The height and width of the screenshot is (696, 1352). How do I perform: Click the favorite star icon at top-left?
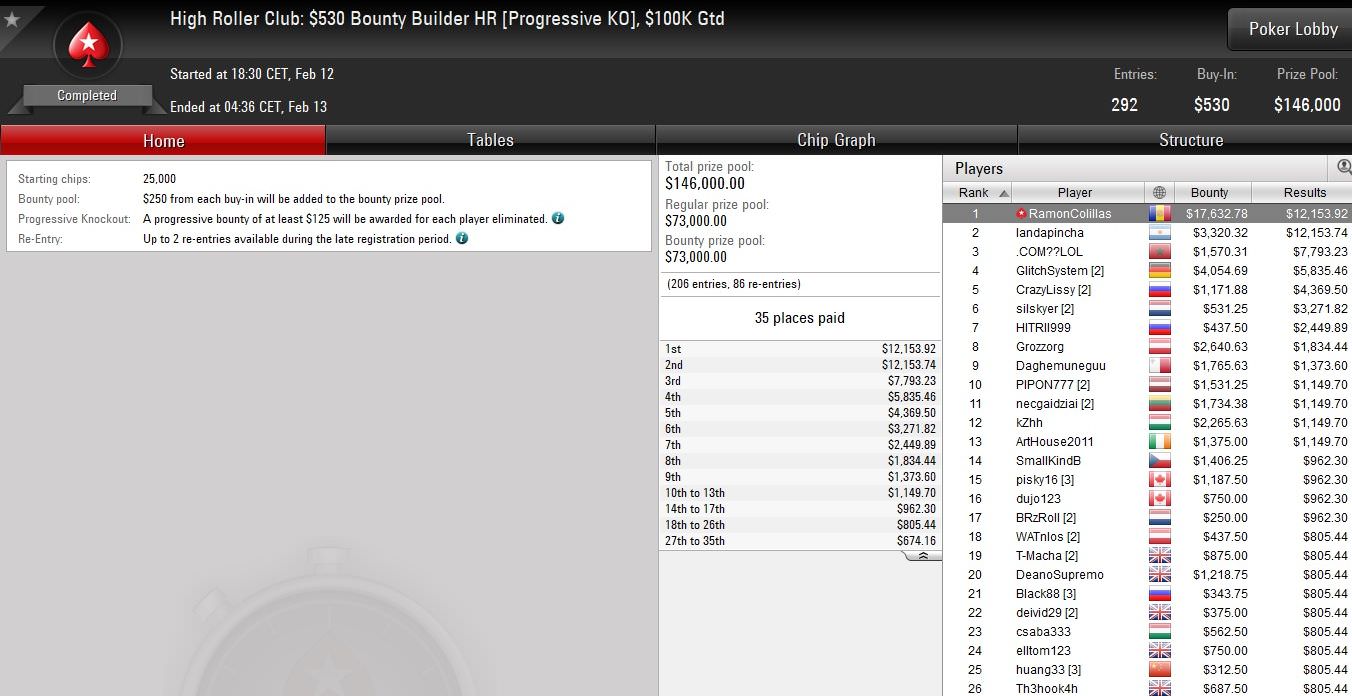click(x=12, y=18)
